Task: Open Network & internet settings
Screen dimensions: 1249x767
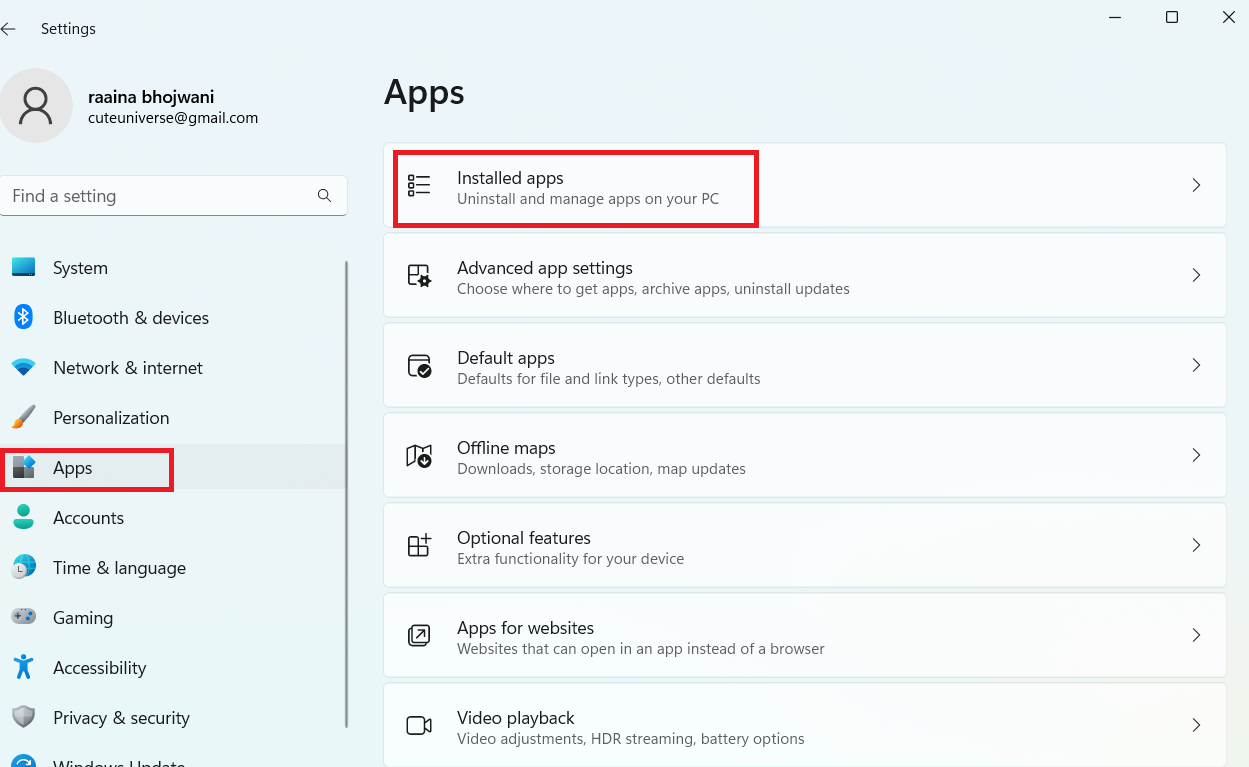Action: pyautogui.click(x=127, y=368)
